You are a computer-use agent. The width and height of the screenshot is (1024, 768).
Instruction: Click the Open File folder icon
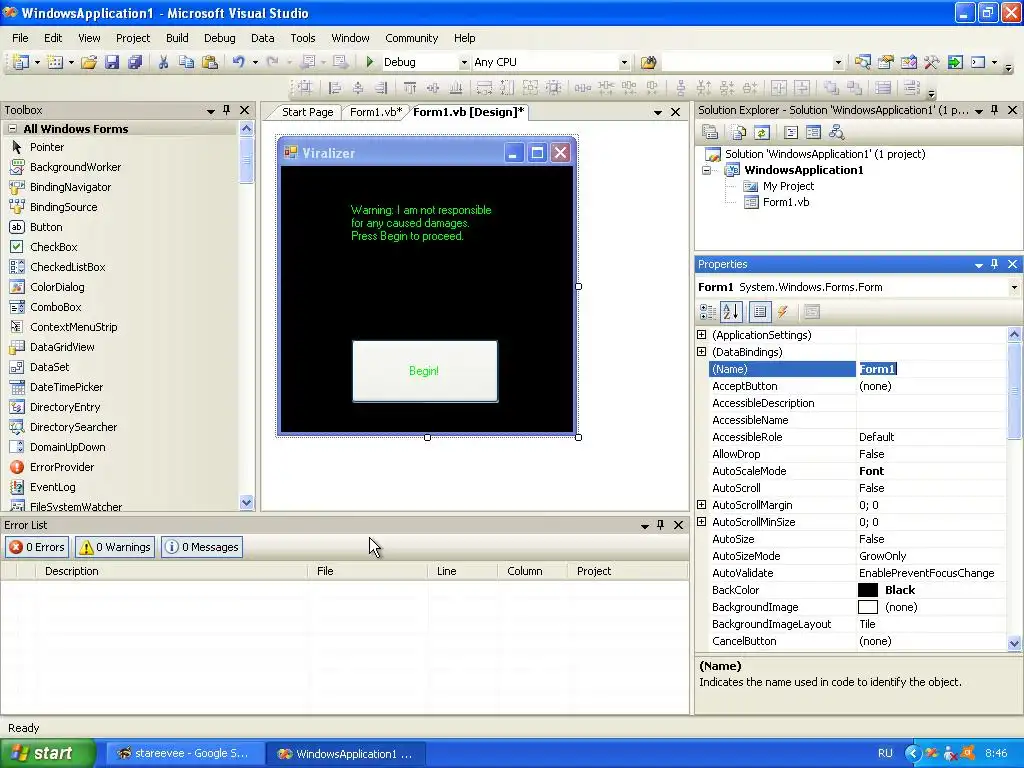pyautogui.click(x=89, y=62)
